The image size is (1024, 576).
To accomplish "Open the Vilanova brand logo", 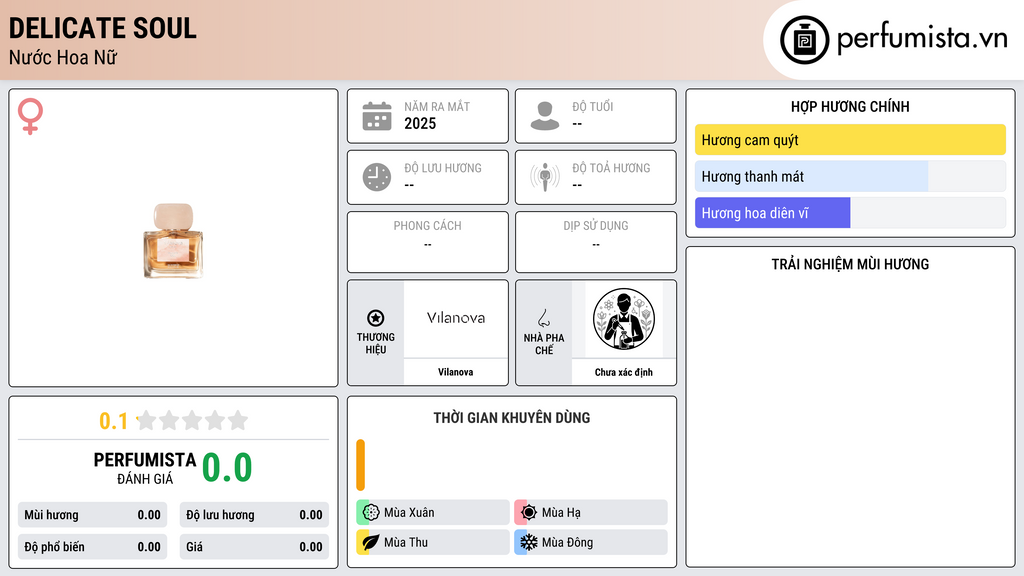I will pos(456,318).
